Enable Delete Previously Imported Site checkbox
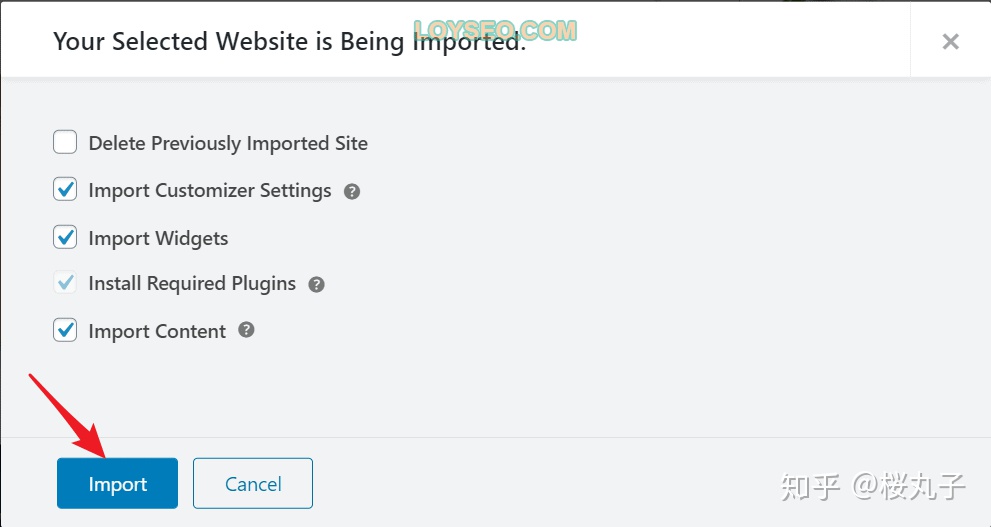Screen dimensions: 991x527 65,142
